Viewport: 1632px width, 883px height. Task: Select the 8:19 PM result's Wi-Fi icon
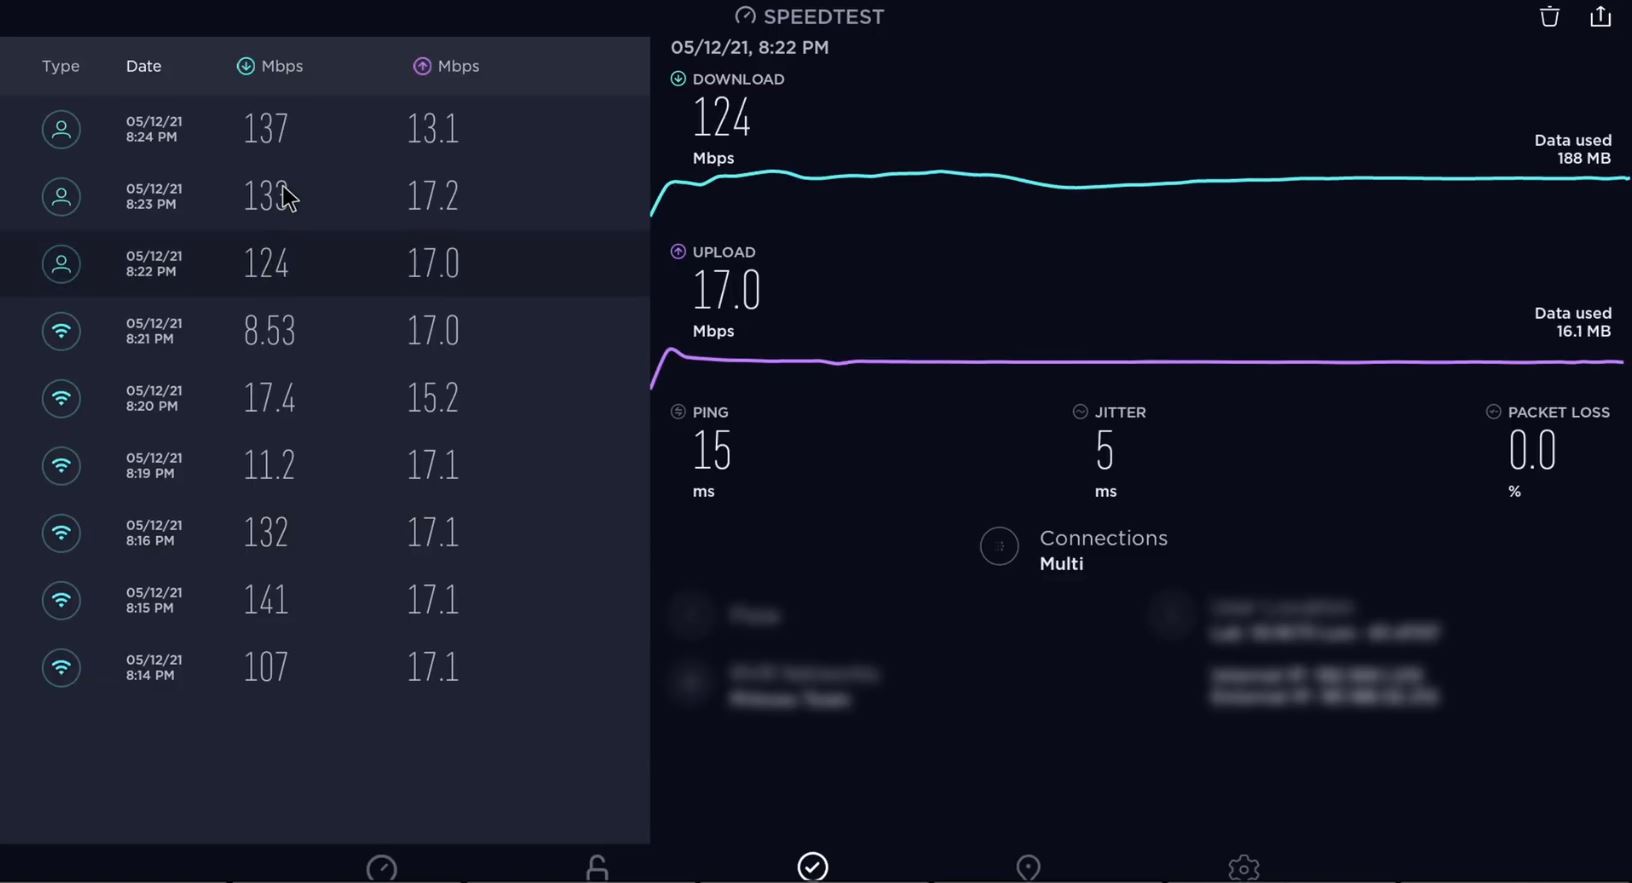[x=61, y=465]
